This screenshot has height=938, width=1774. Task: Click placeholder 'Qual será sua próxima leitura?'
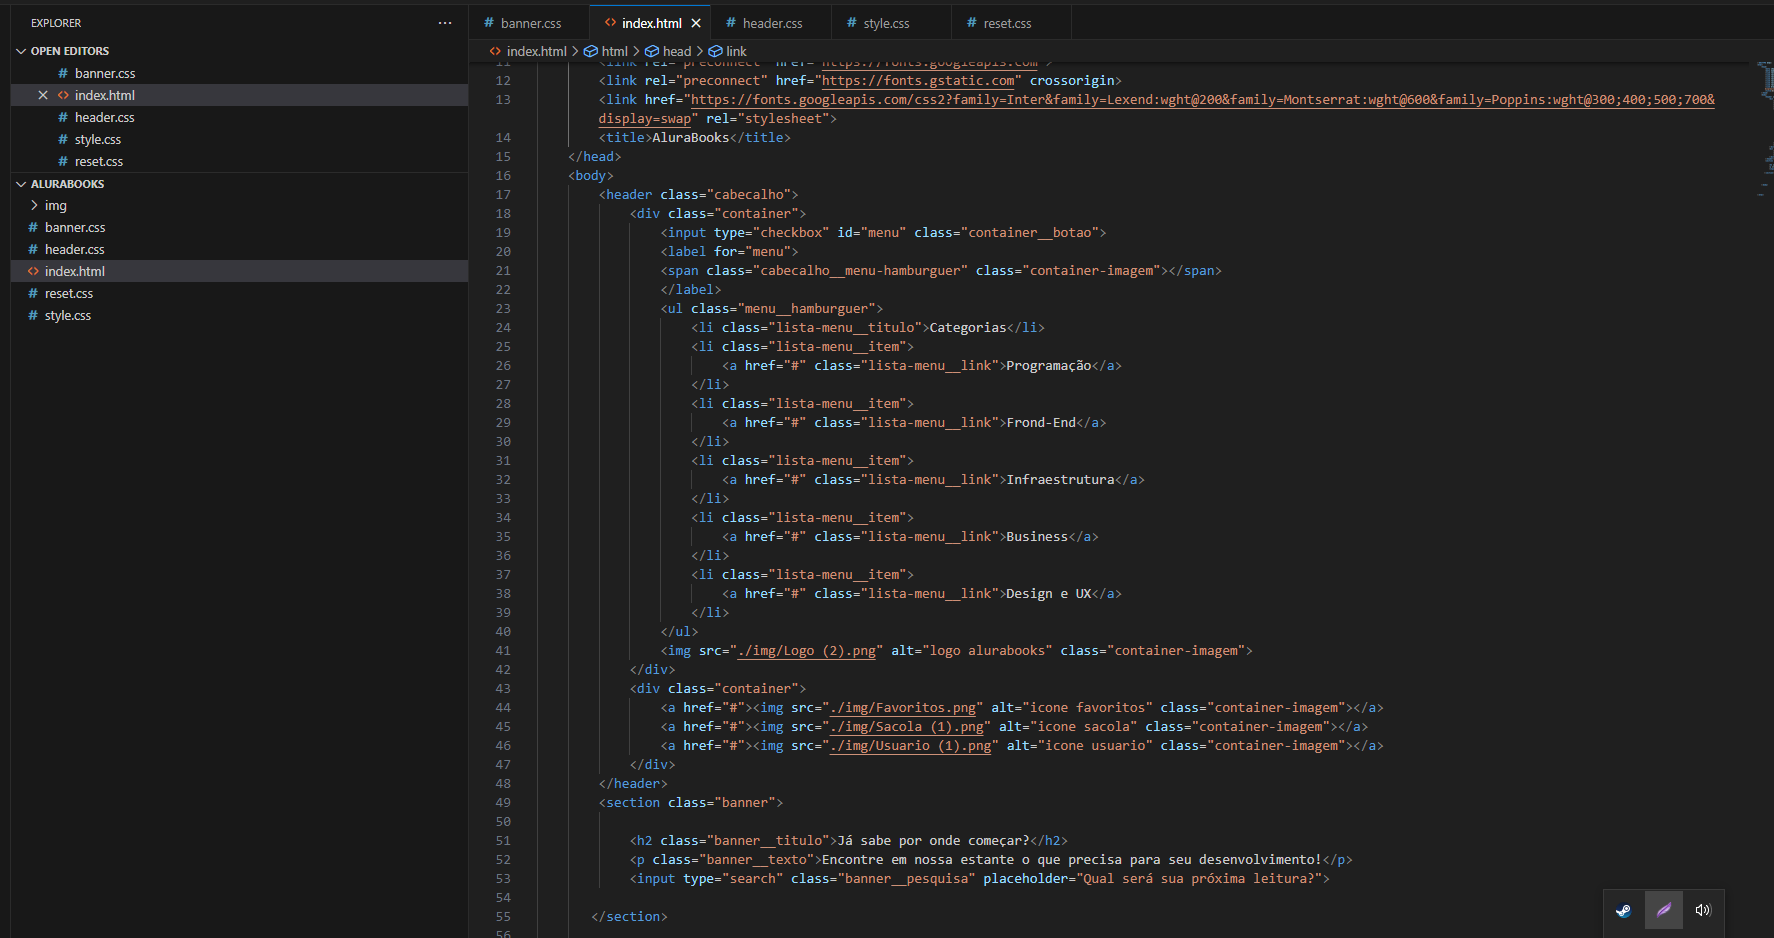(x=1198, y=878)
